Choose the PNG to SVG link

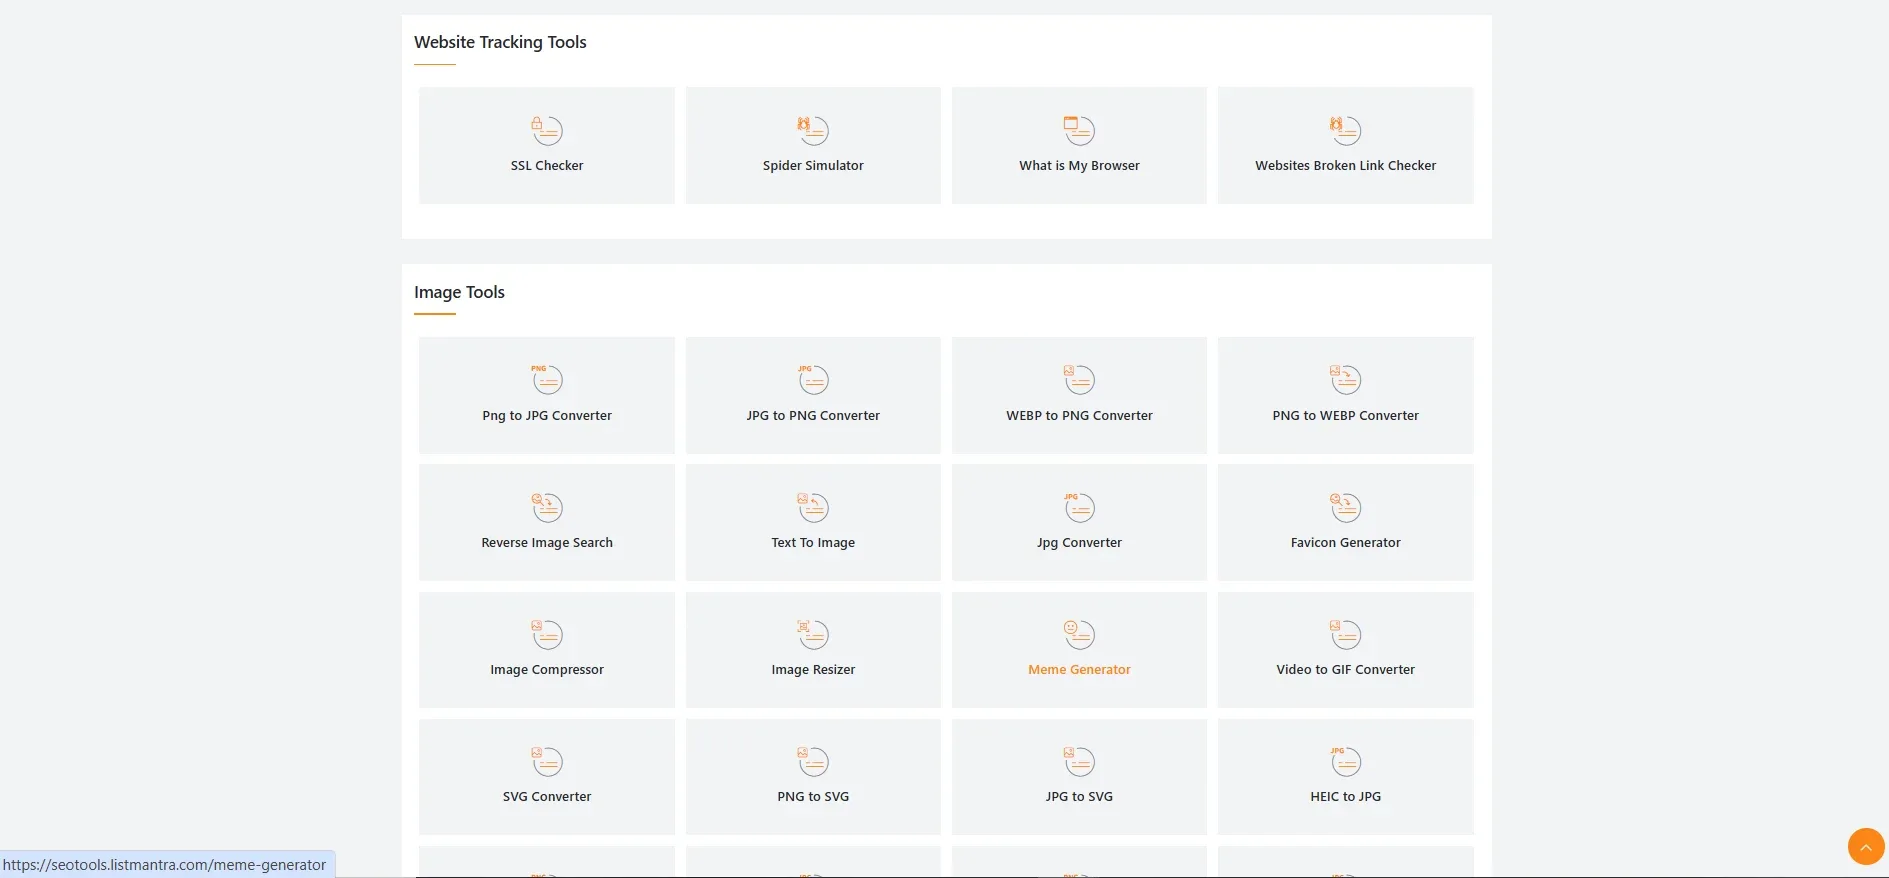[813, 797]
